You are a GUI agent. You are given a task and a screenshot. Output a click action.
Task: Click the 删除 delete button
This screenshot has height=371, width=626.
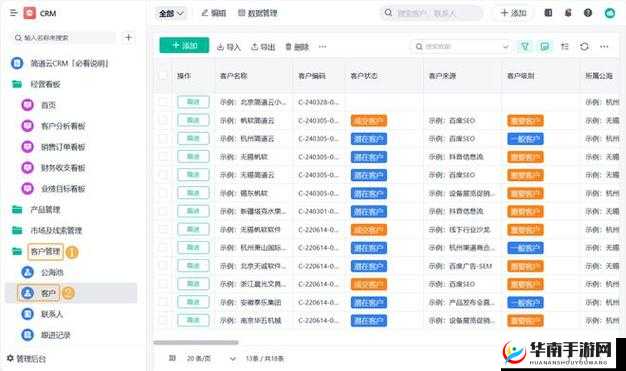(x=297, y=47)
